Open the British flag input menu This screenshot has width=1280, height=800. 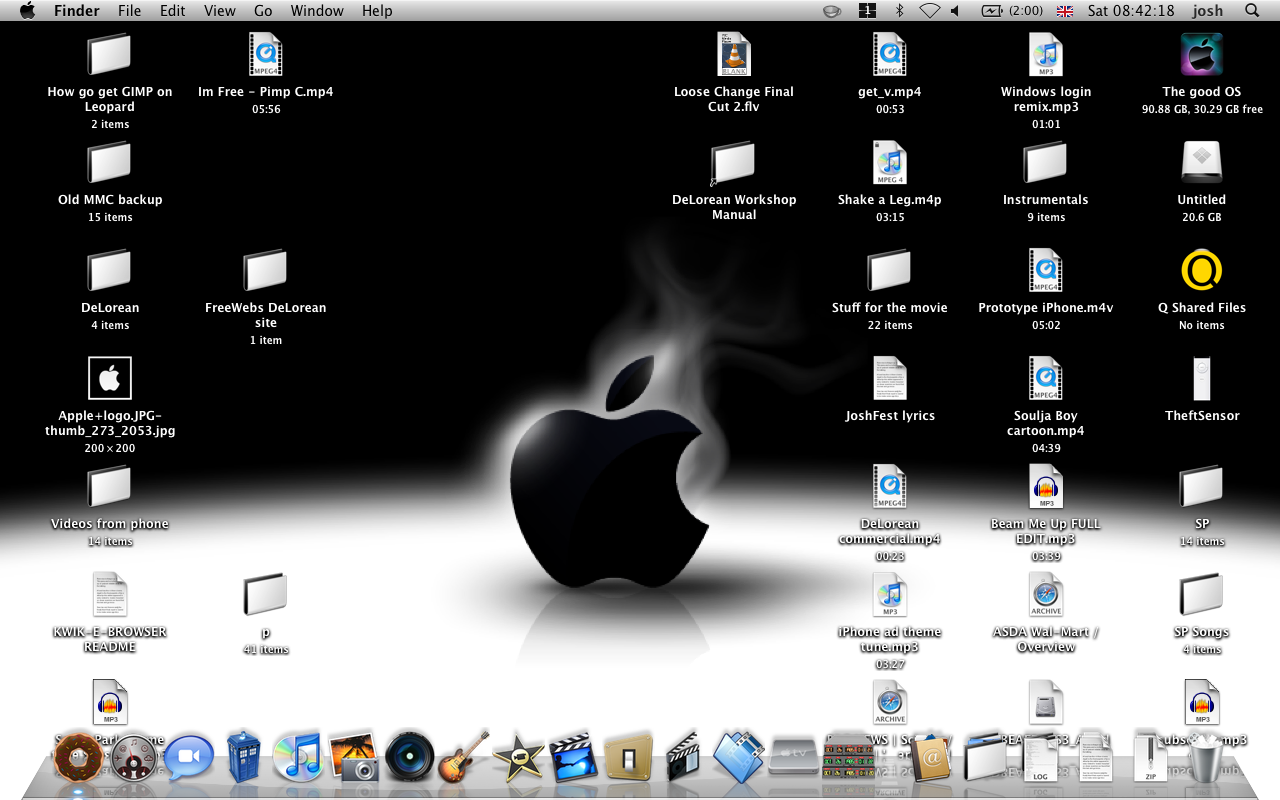click(1065, 11)
